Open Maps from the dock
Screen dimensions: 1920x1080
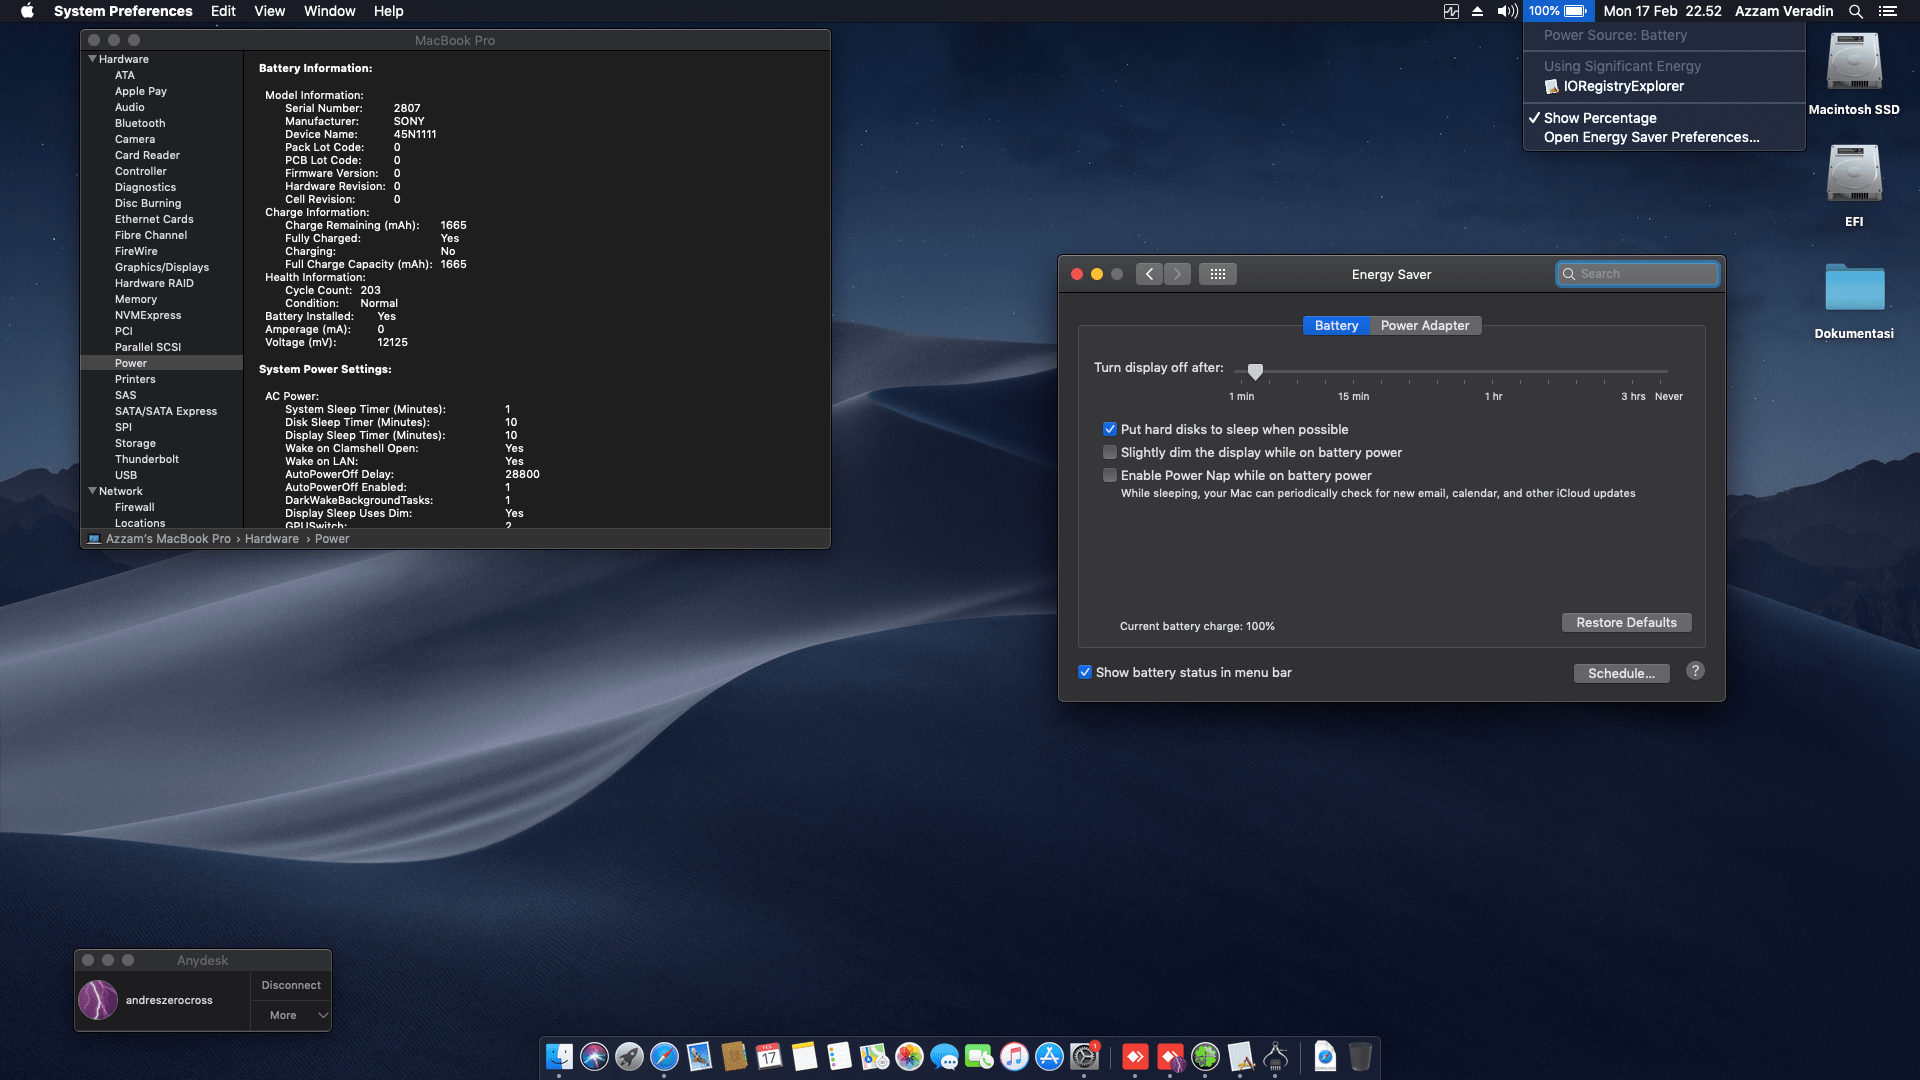coord(874,1056)
